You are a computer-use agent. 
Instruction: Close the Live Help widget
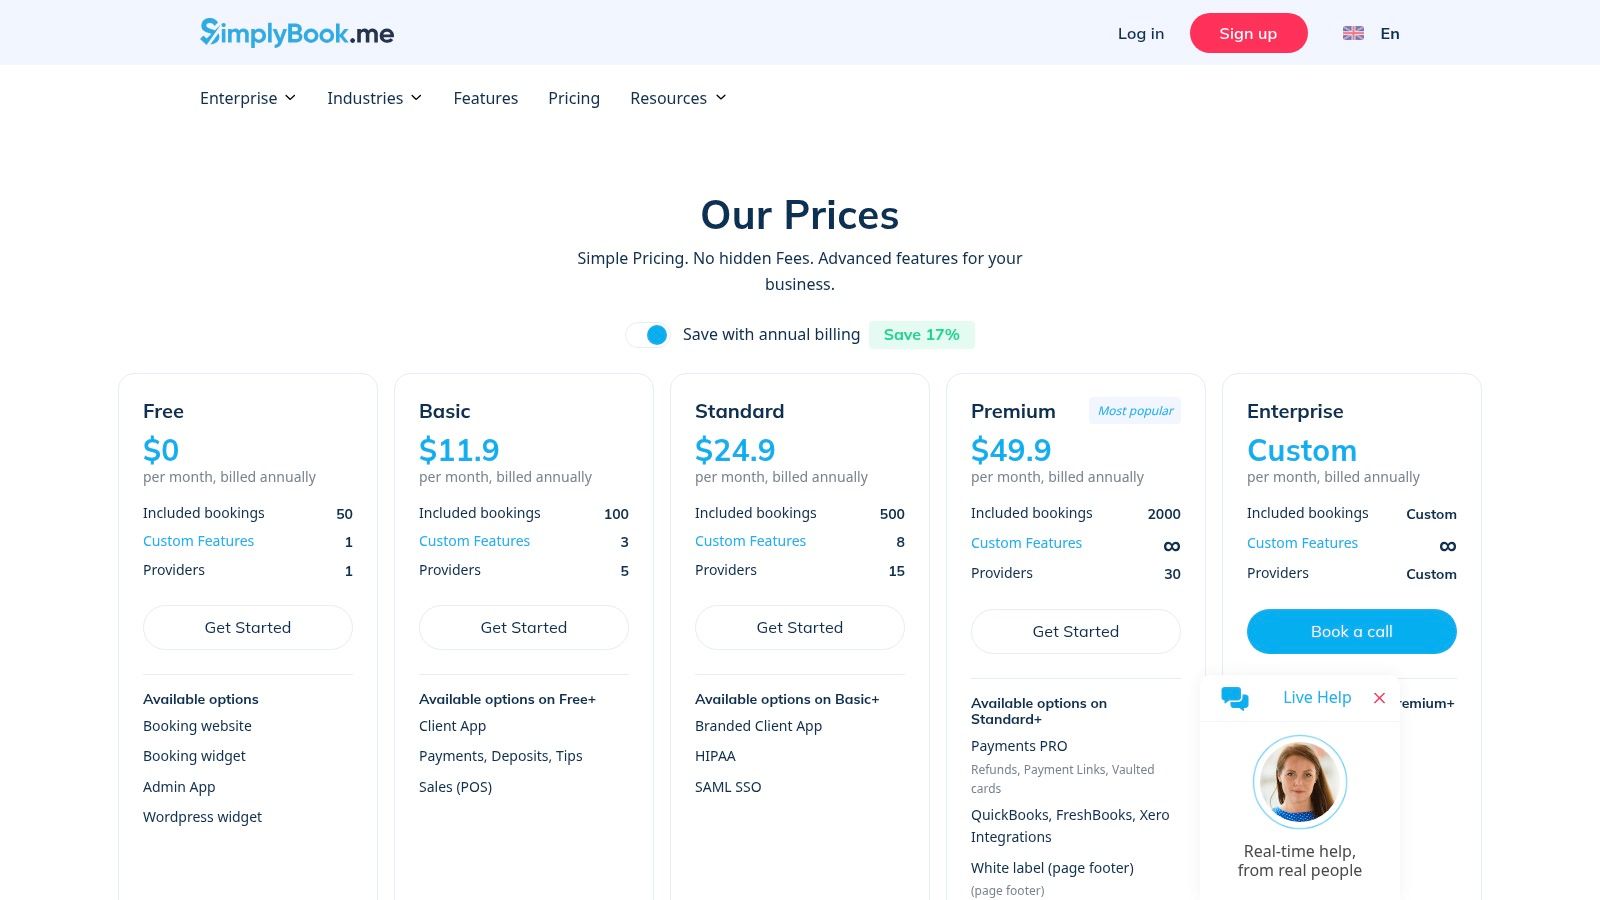pyautogui.click(x=1379, y=698)
